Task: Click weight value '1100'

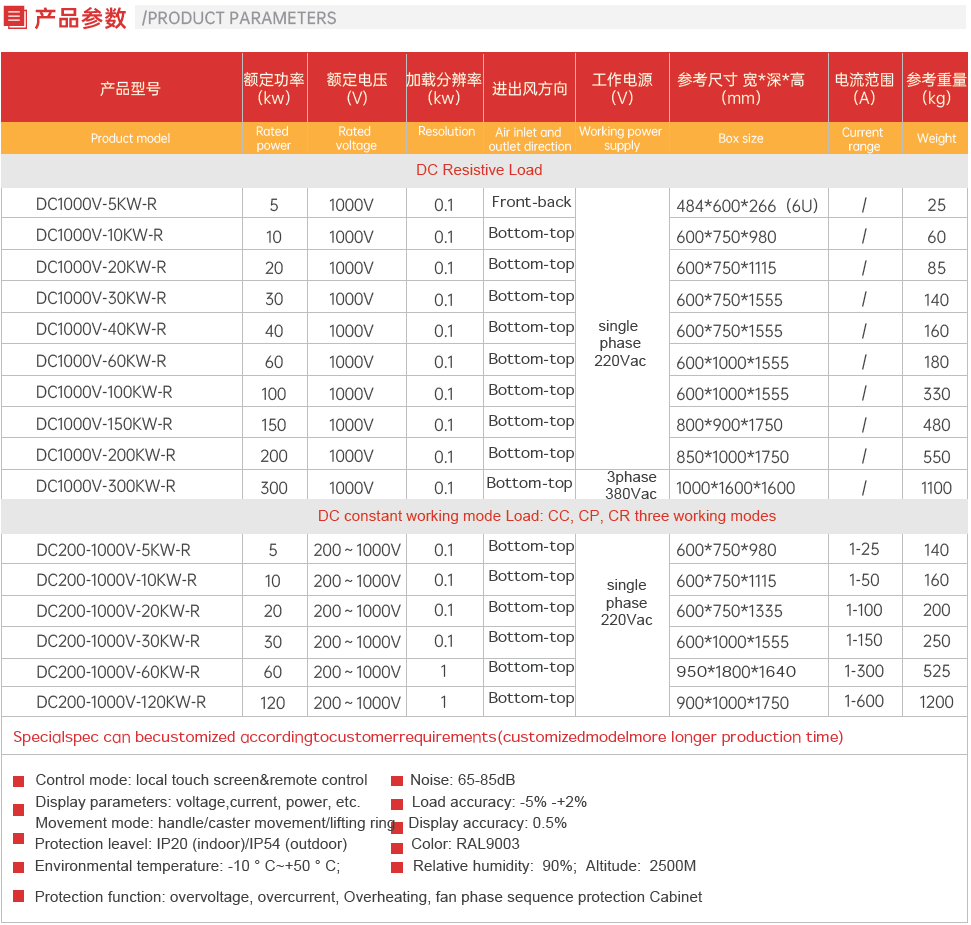Action: click(936, 488)
